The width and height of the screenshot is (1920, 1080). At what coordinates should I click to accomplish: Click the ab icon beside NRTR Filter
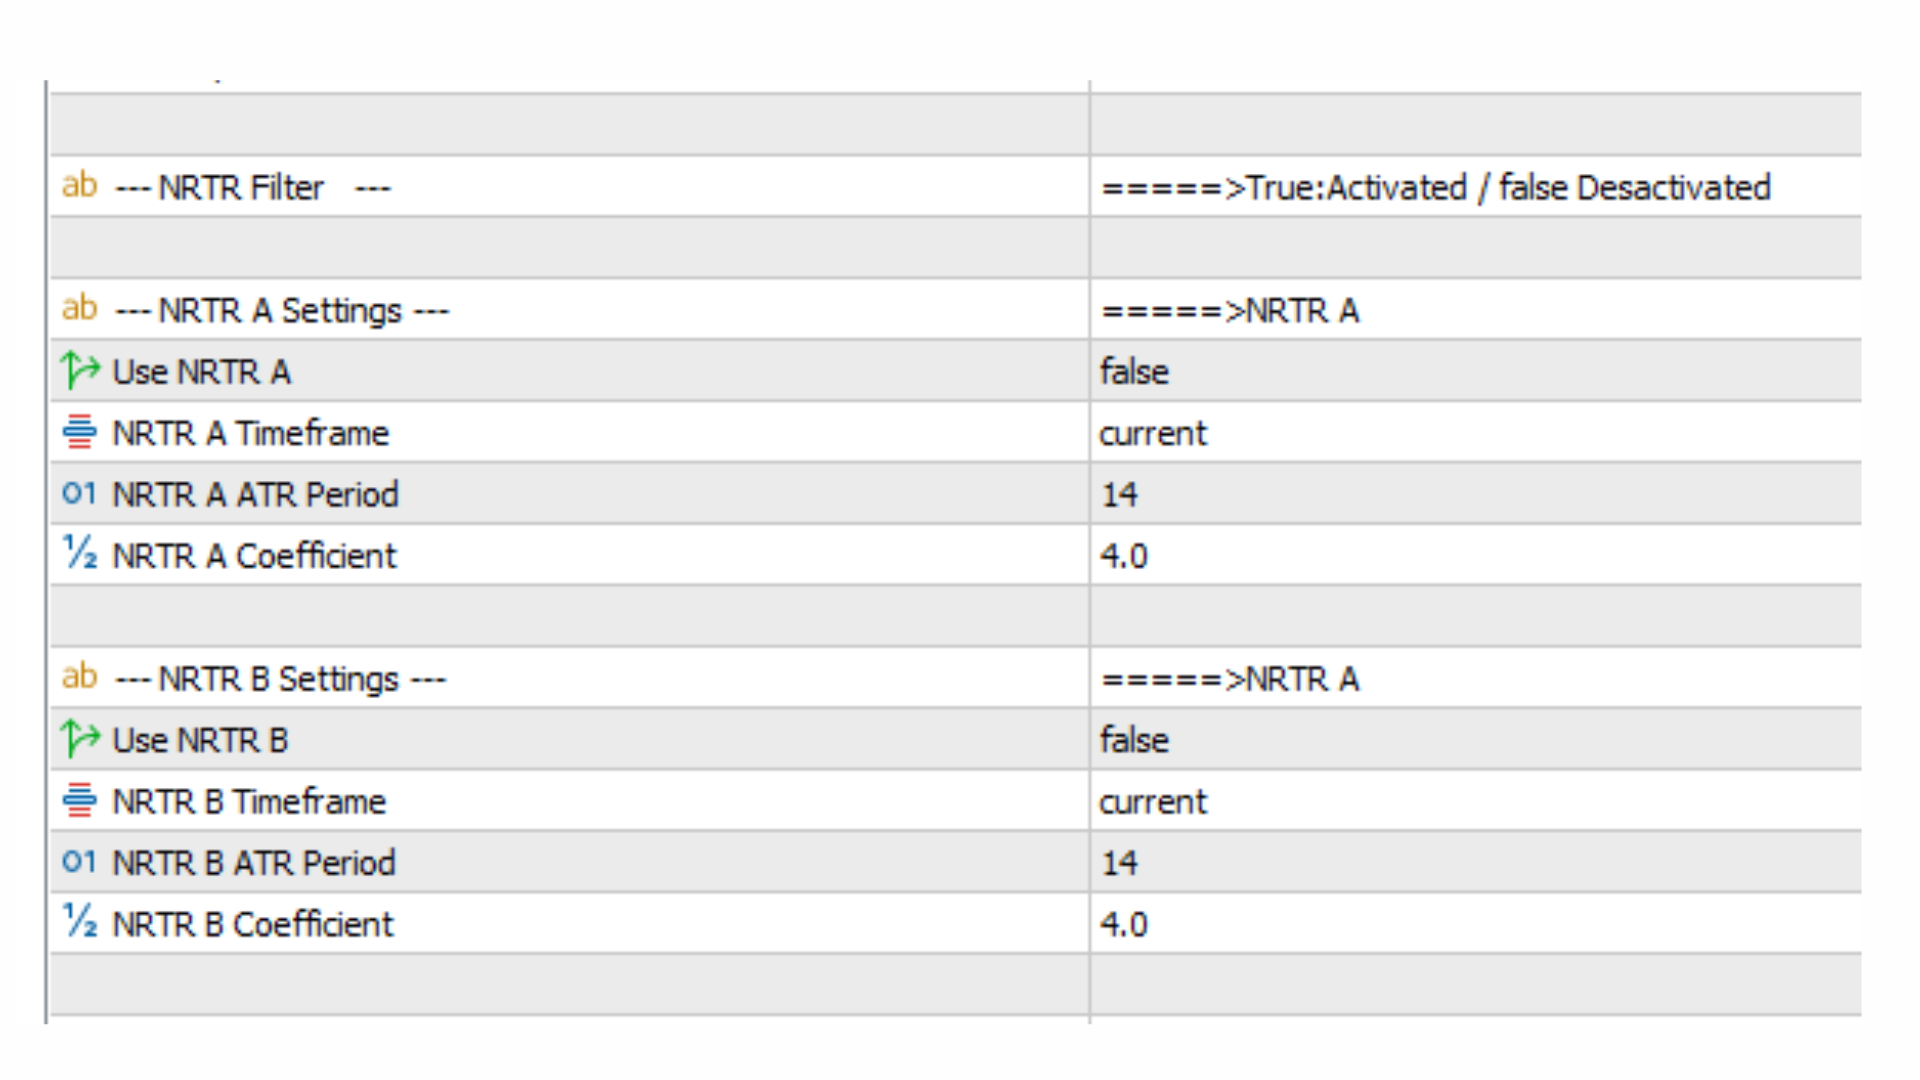click(79, 186)
